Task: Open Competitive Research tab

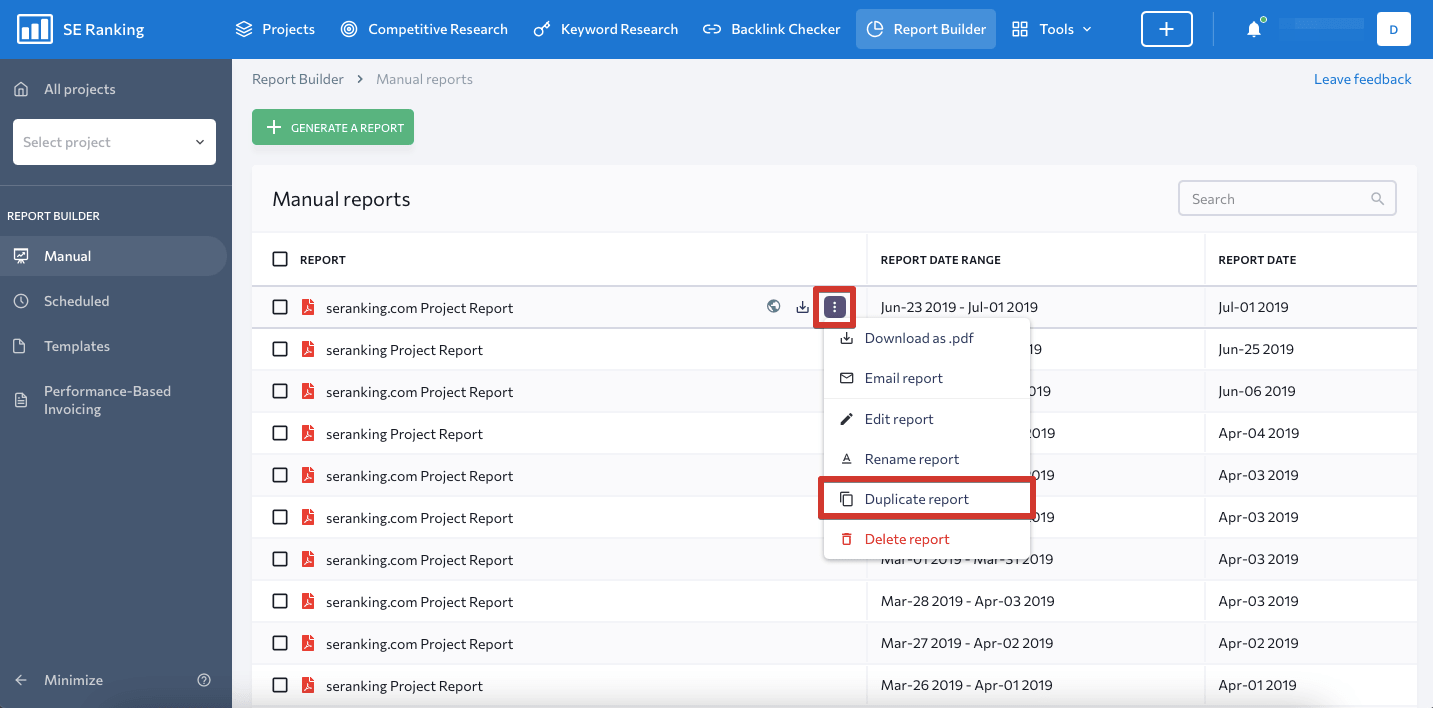Action: tap(424, 29)
